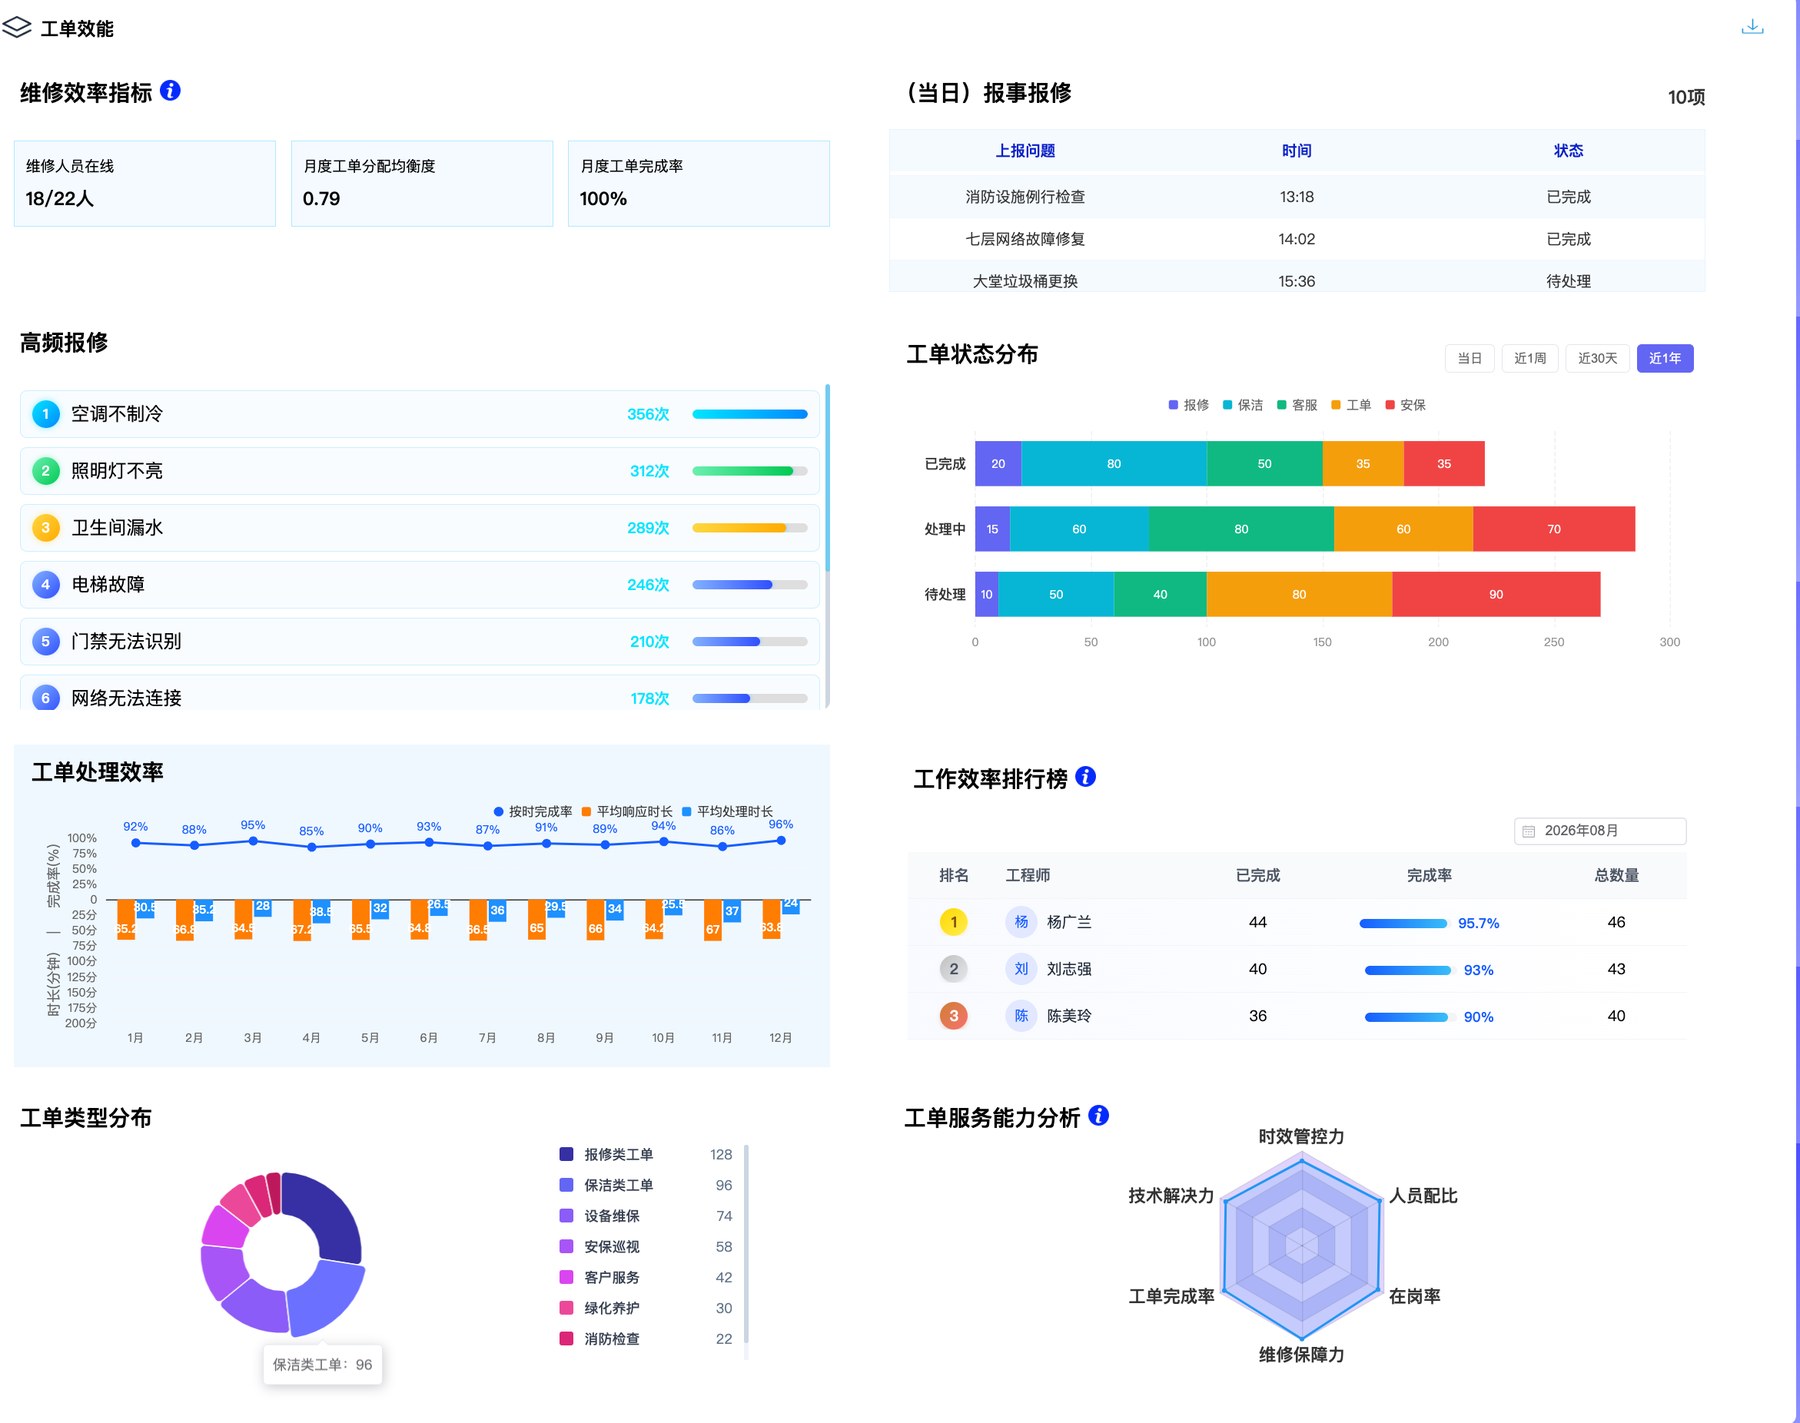The width and height of the screenshot is (1800, 1423).
Task: Click 七层网络故障修复 table row
Action: click(x=1297, y=239)
